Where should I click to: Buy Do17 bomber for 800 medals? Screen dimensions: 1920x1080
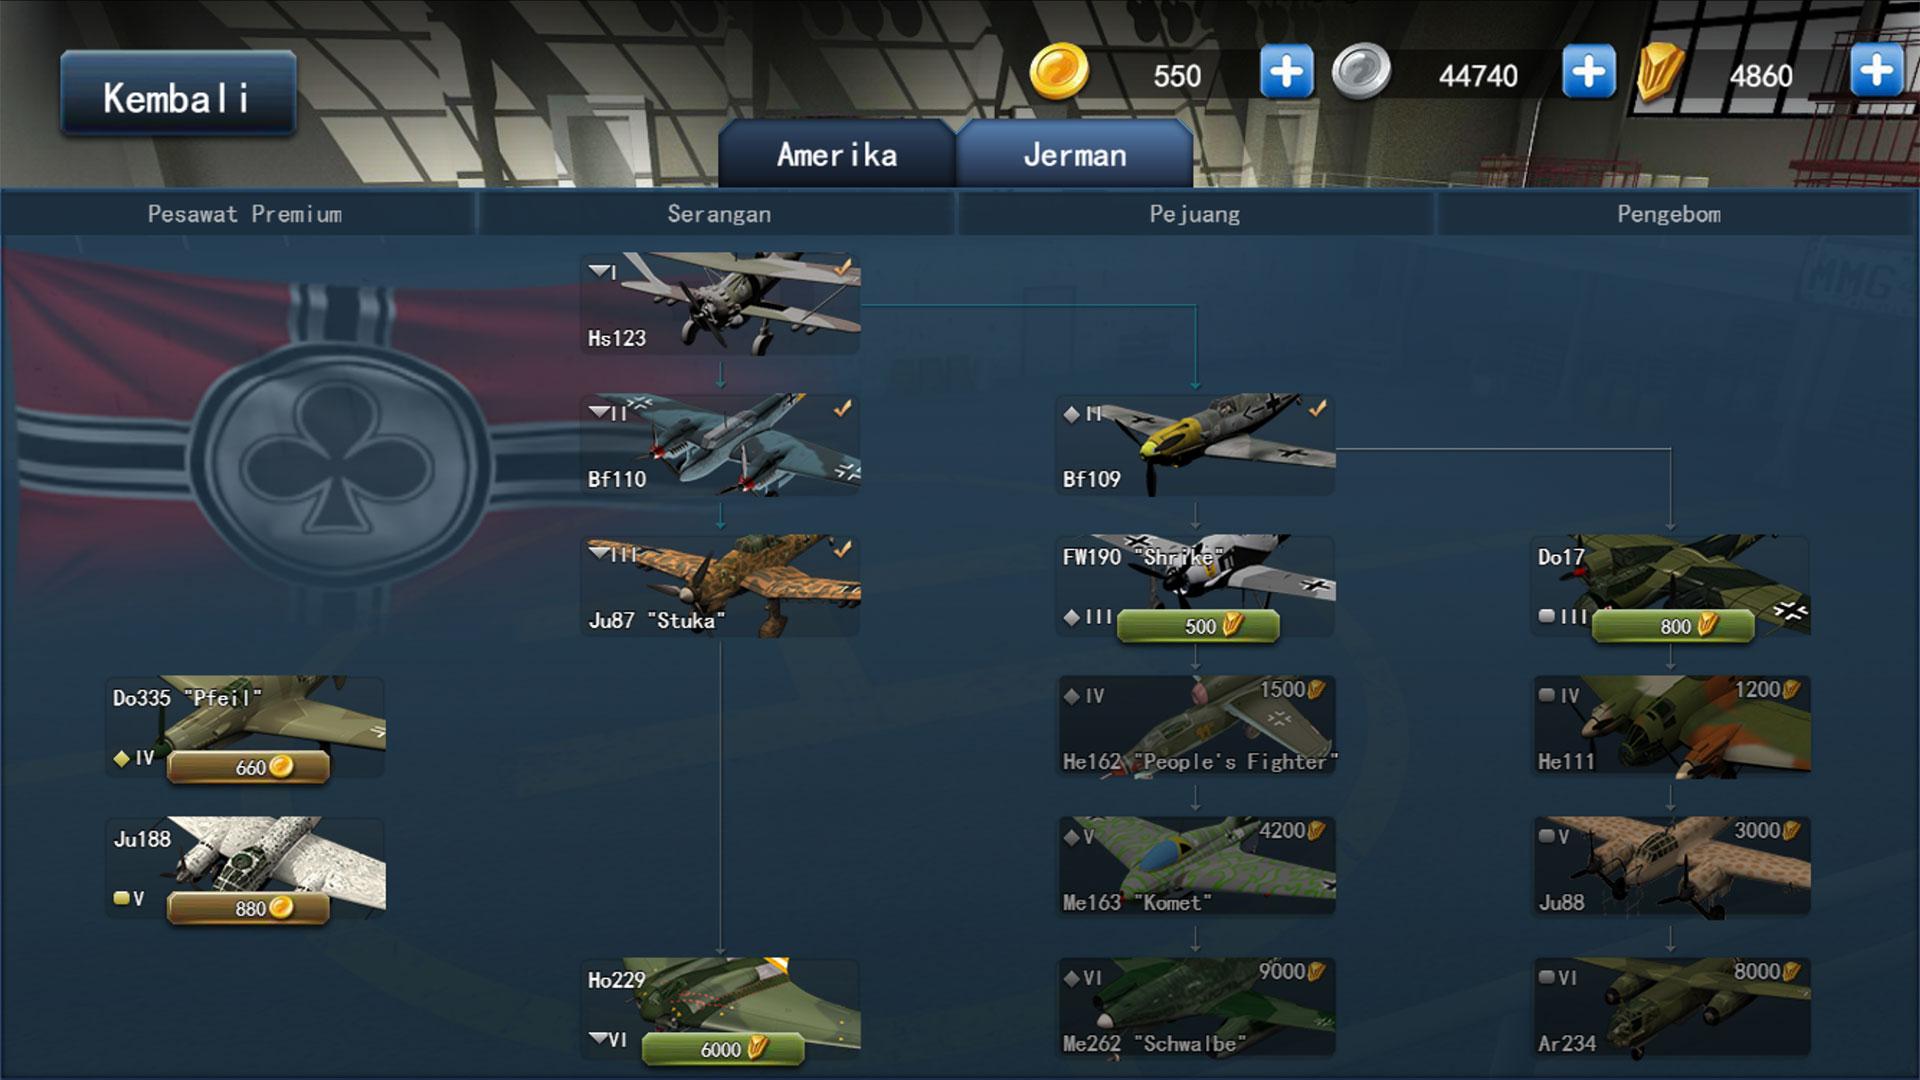point(1673,626)
